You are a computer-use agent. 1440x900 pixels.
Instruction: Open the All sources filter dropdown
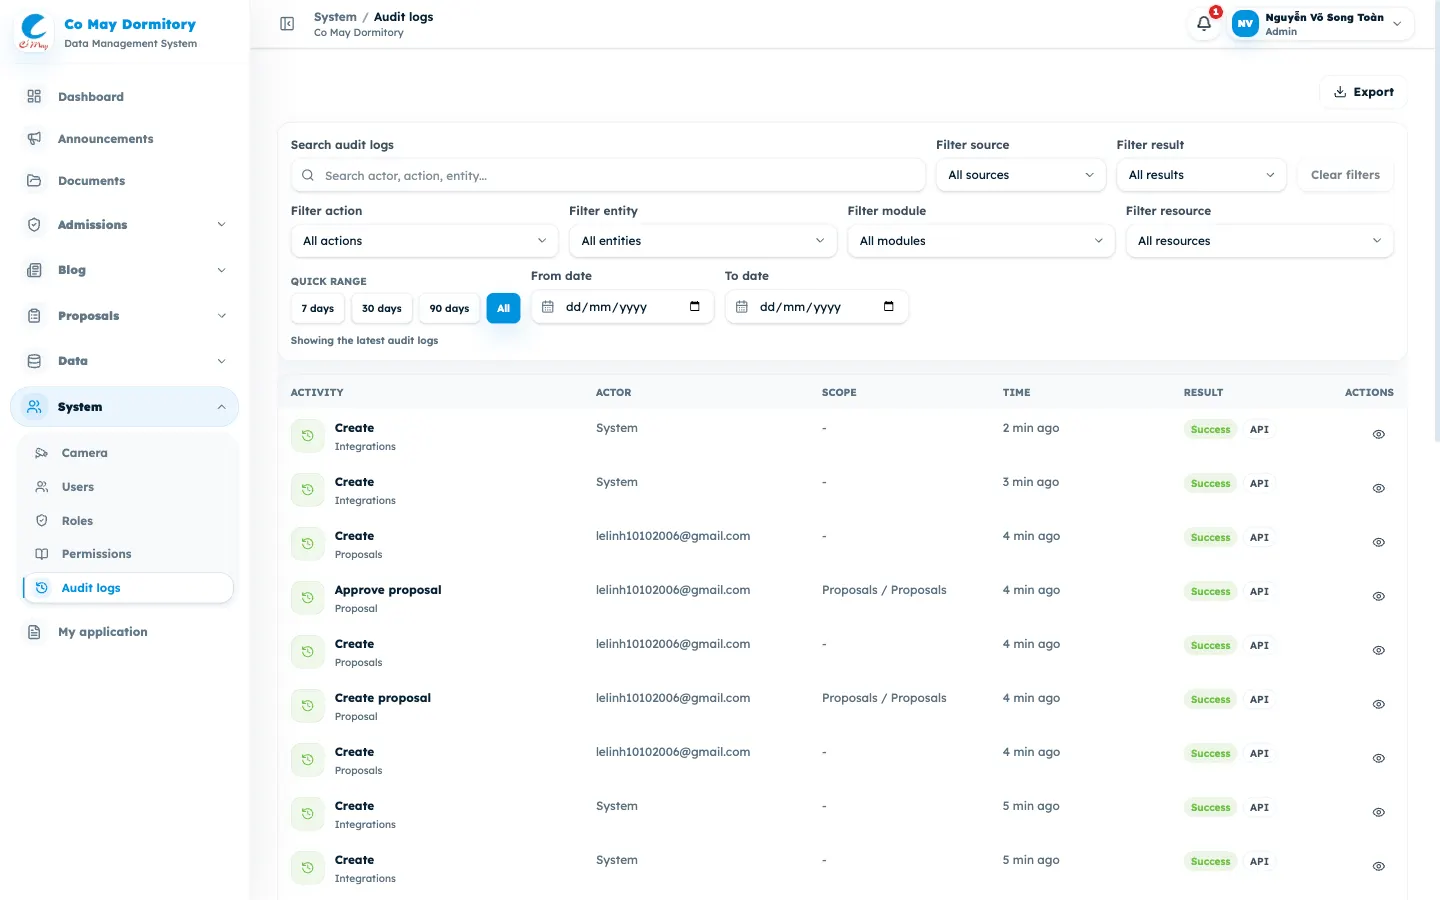(x=1021, y=175)
